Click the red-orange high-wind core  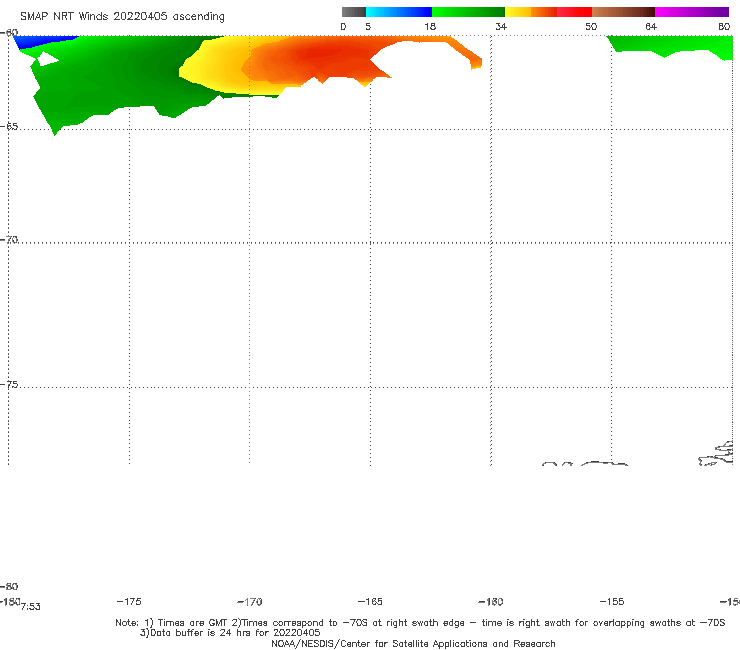click(x=326, y=57)
